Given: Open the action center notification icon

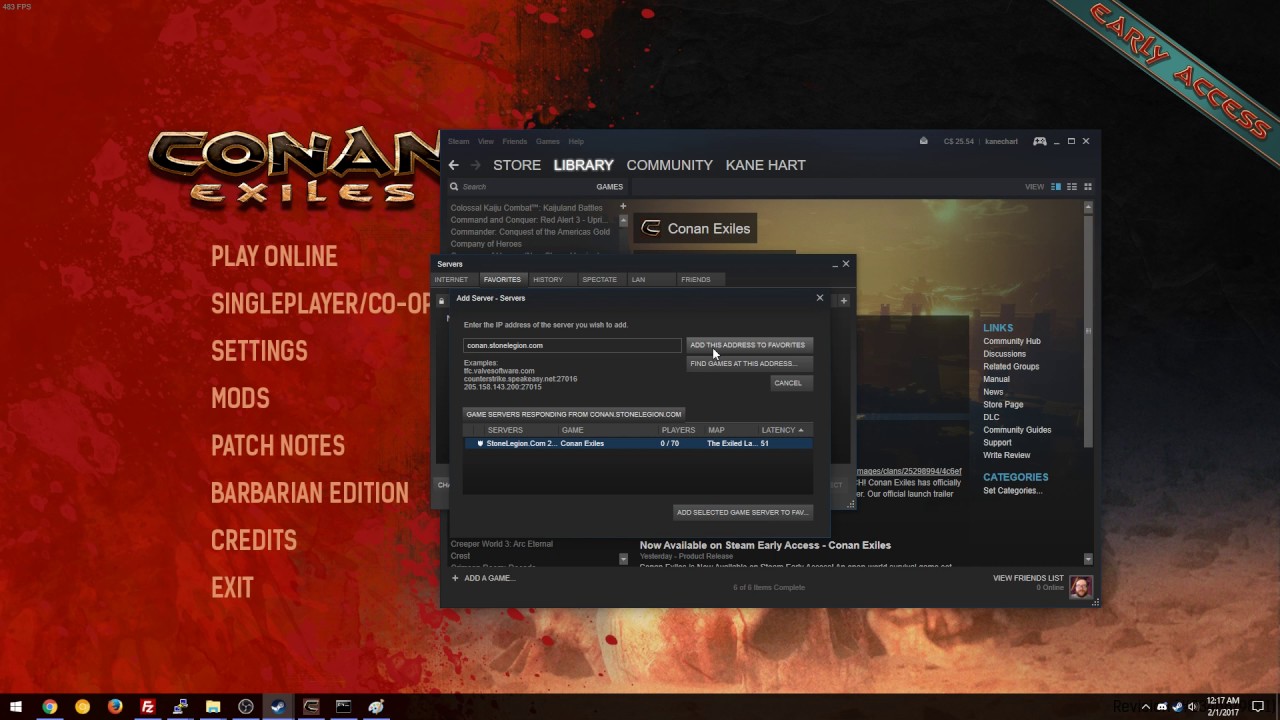Looking at the screenshot, I should 1258,706.
